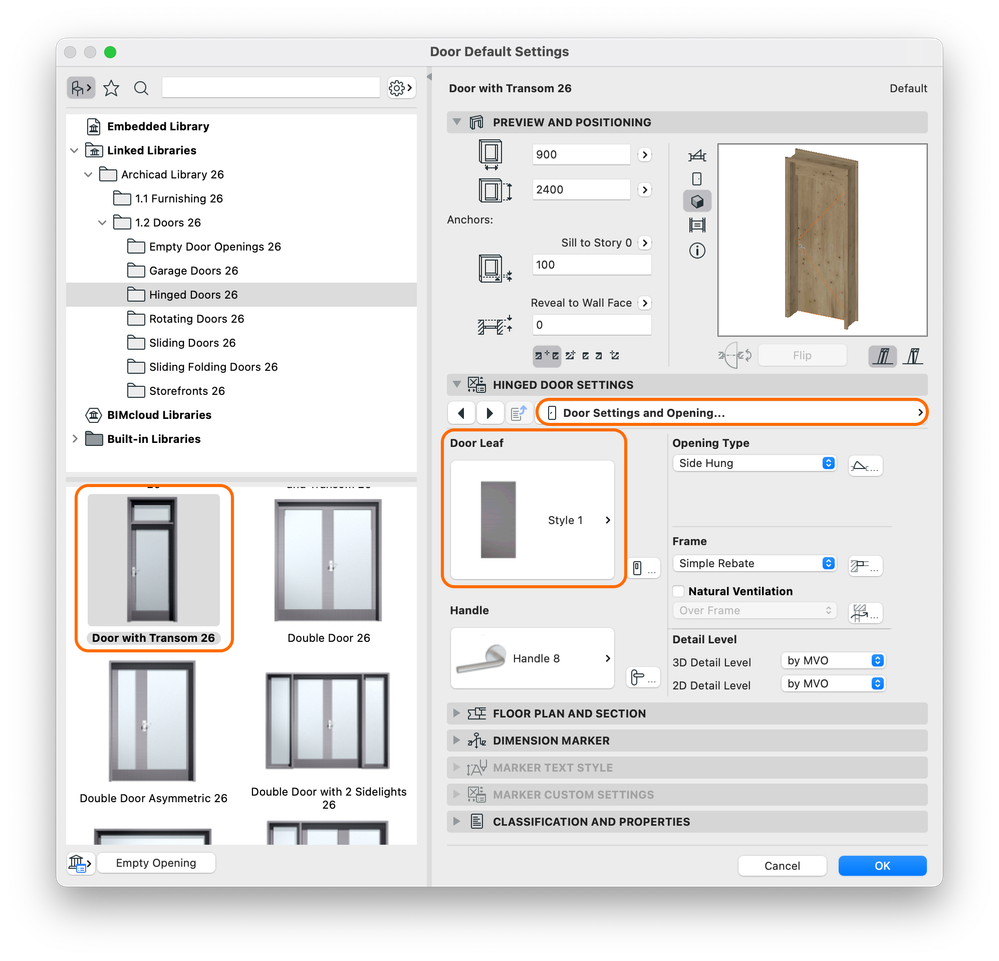Collapse the 1.2 Doors 26 folder

[x=103, y=222]
